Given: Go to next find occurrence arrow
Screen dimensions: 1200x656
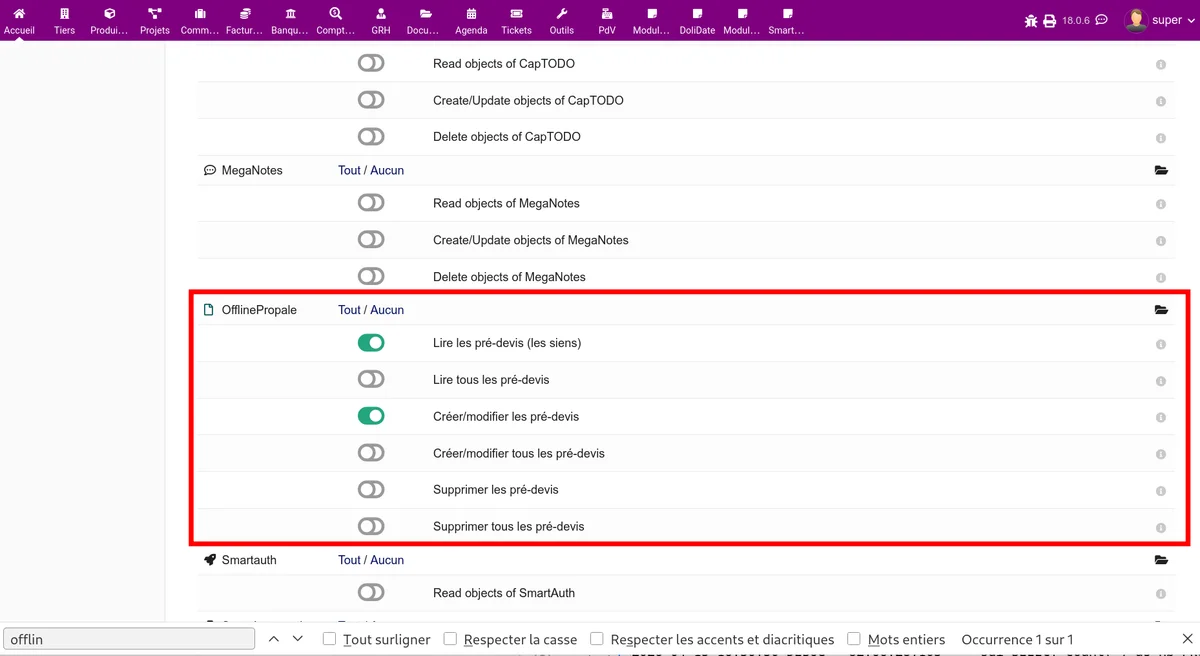Looking at the screenshot, I should 298,639.
